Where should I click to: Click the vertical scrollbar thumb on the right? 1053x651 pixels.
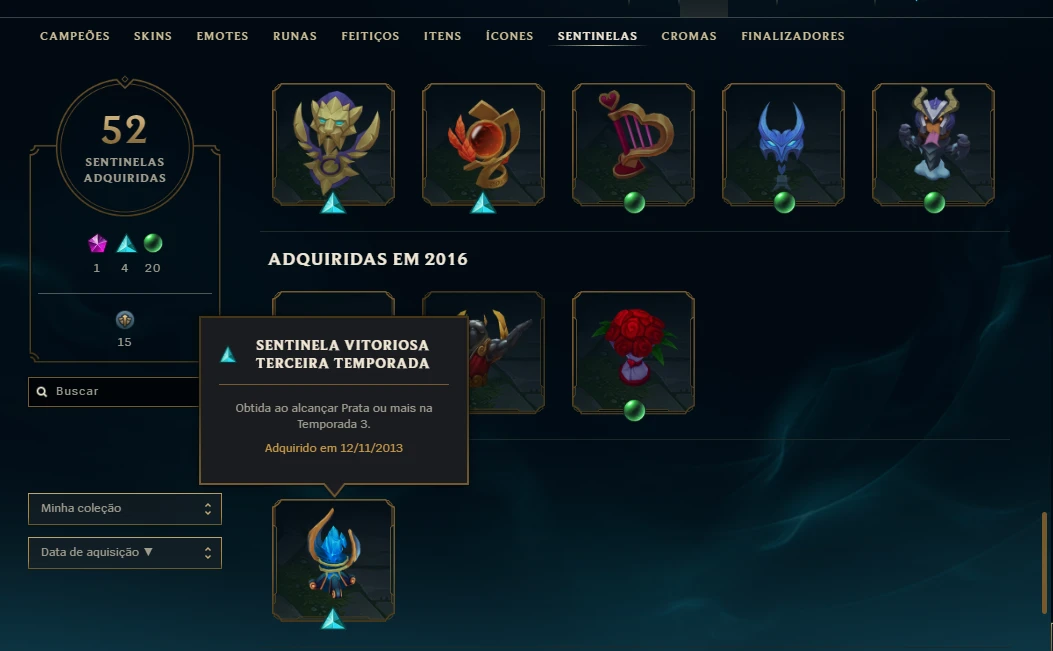click(1044, 563)
